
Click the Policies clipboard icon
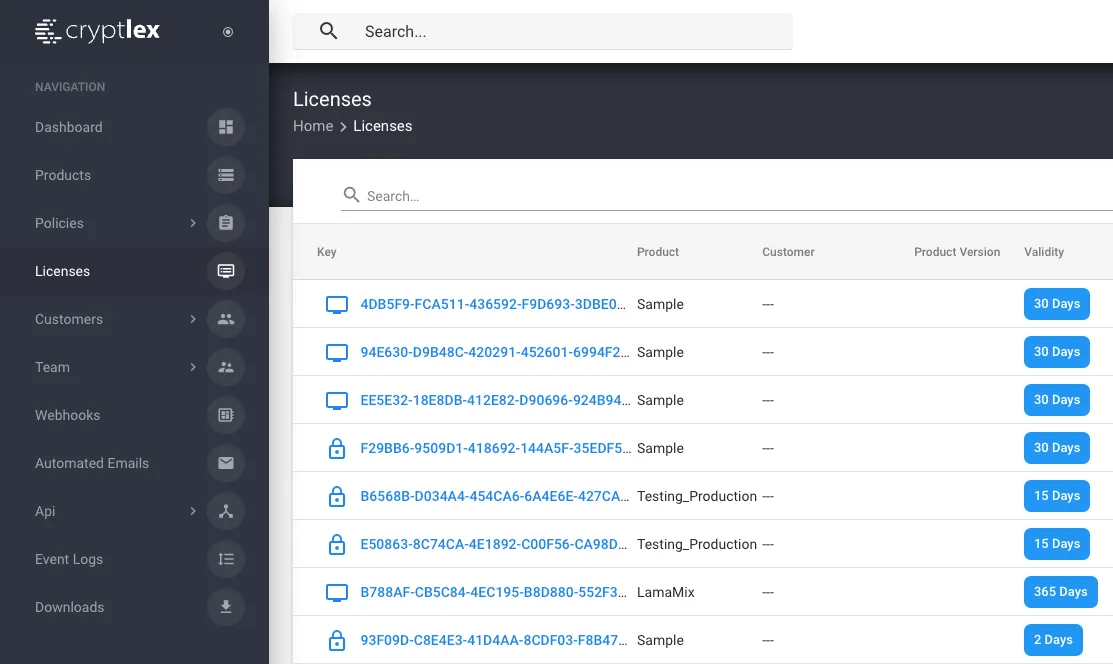[x=226, y=223]
